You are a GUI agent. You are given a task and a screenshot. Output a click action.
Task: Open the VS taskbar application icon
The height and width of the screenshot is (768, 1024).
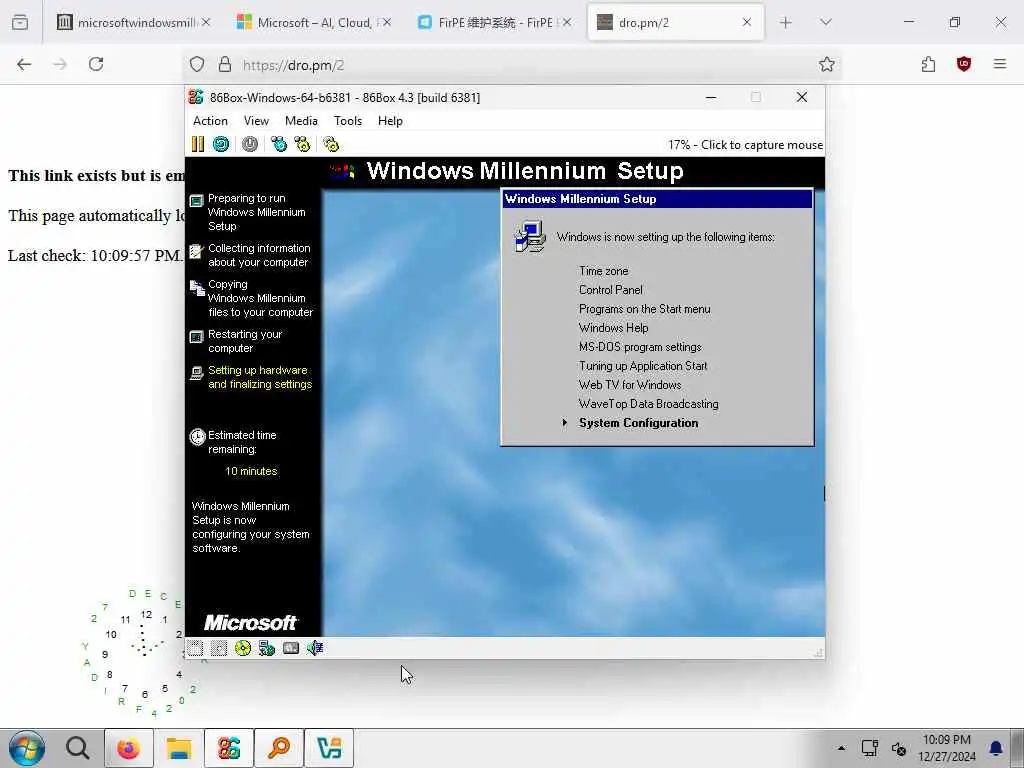329,748
